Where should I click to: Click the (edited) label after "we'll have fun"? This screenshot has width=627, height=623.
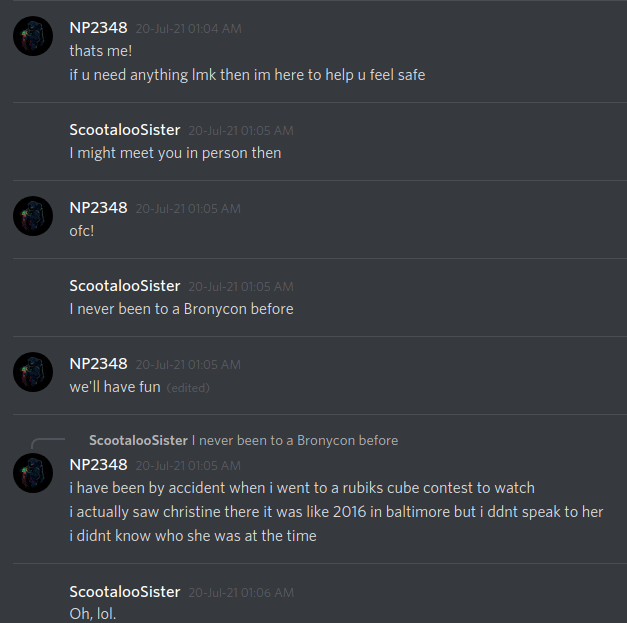pos(188,388)
